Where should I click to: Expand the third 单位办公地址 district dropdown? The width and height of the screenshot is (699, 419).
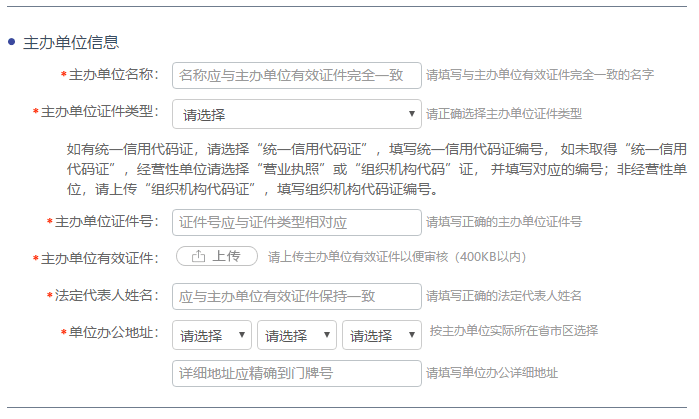tap(382, 336)
